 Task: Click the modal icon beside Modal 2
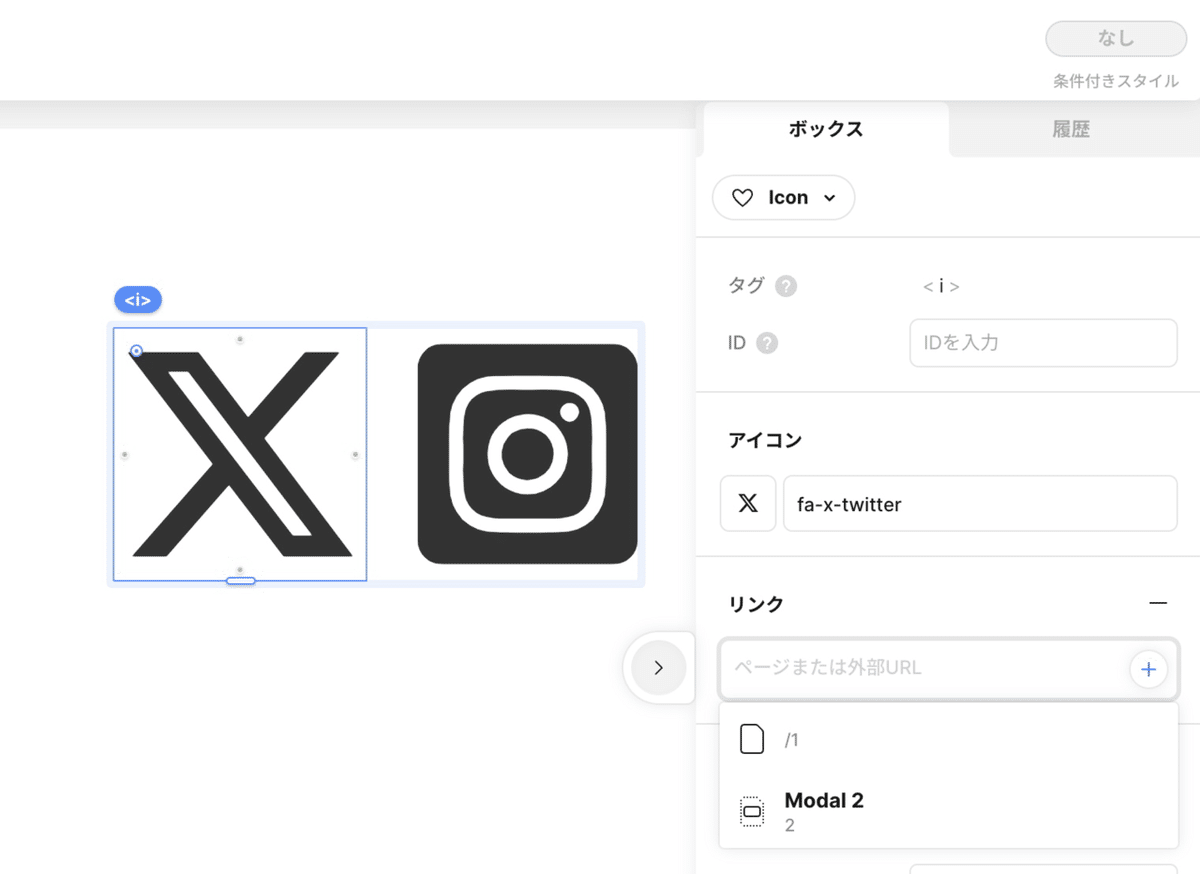point(752,811)
